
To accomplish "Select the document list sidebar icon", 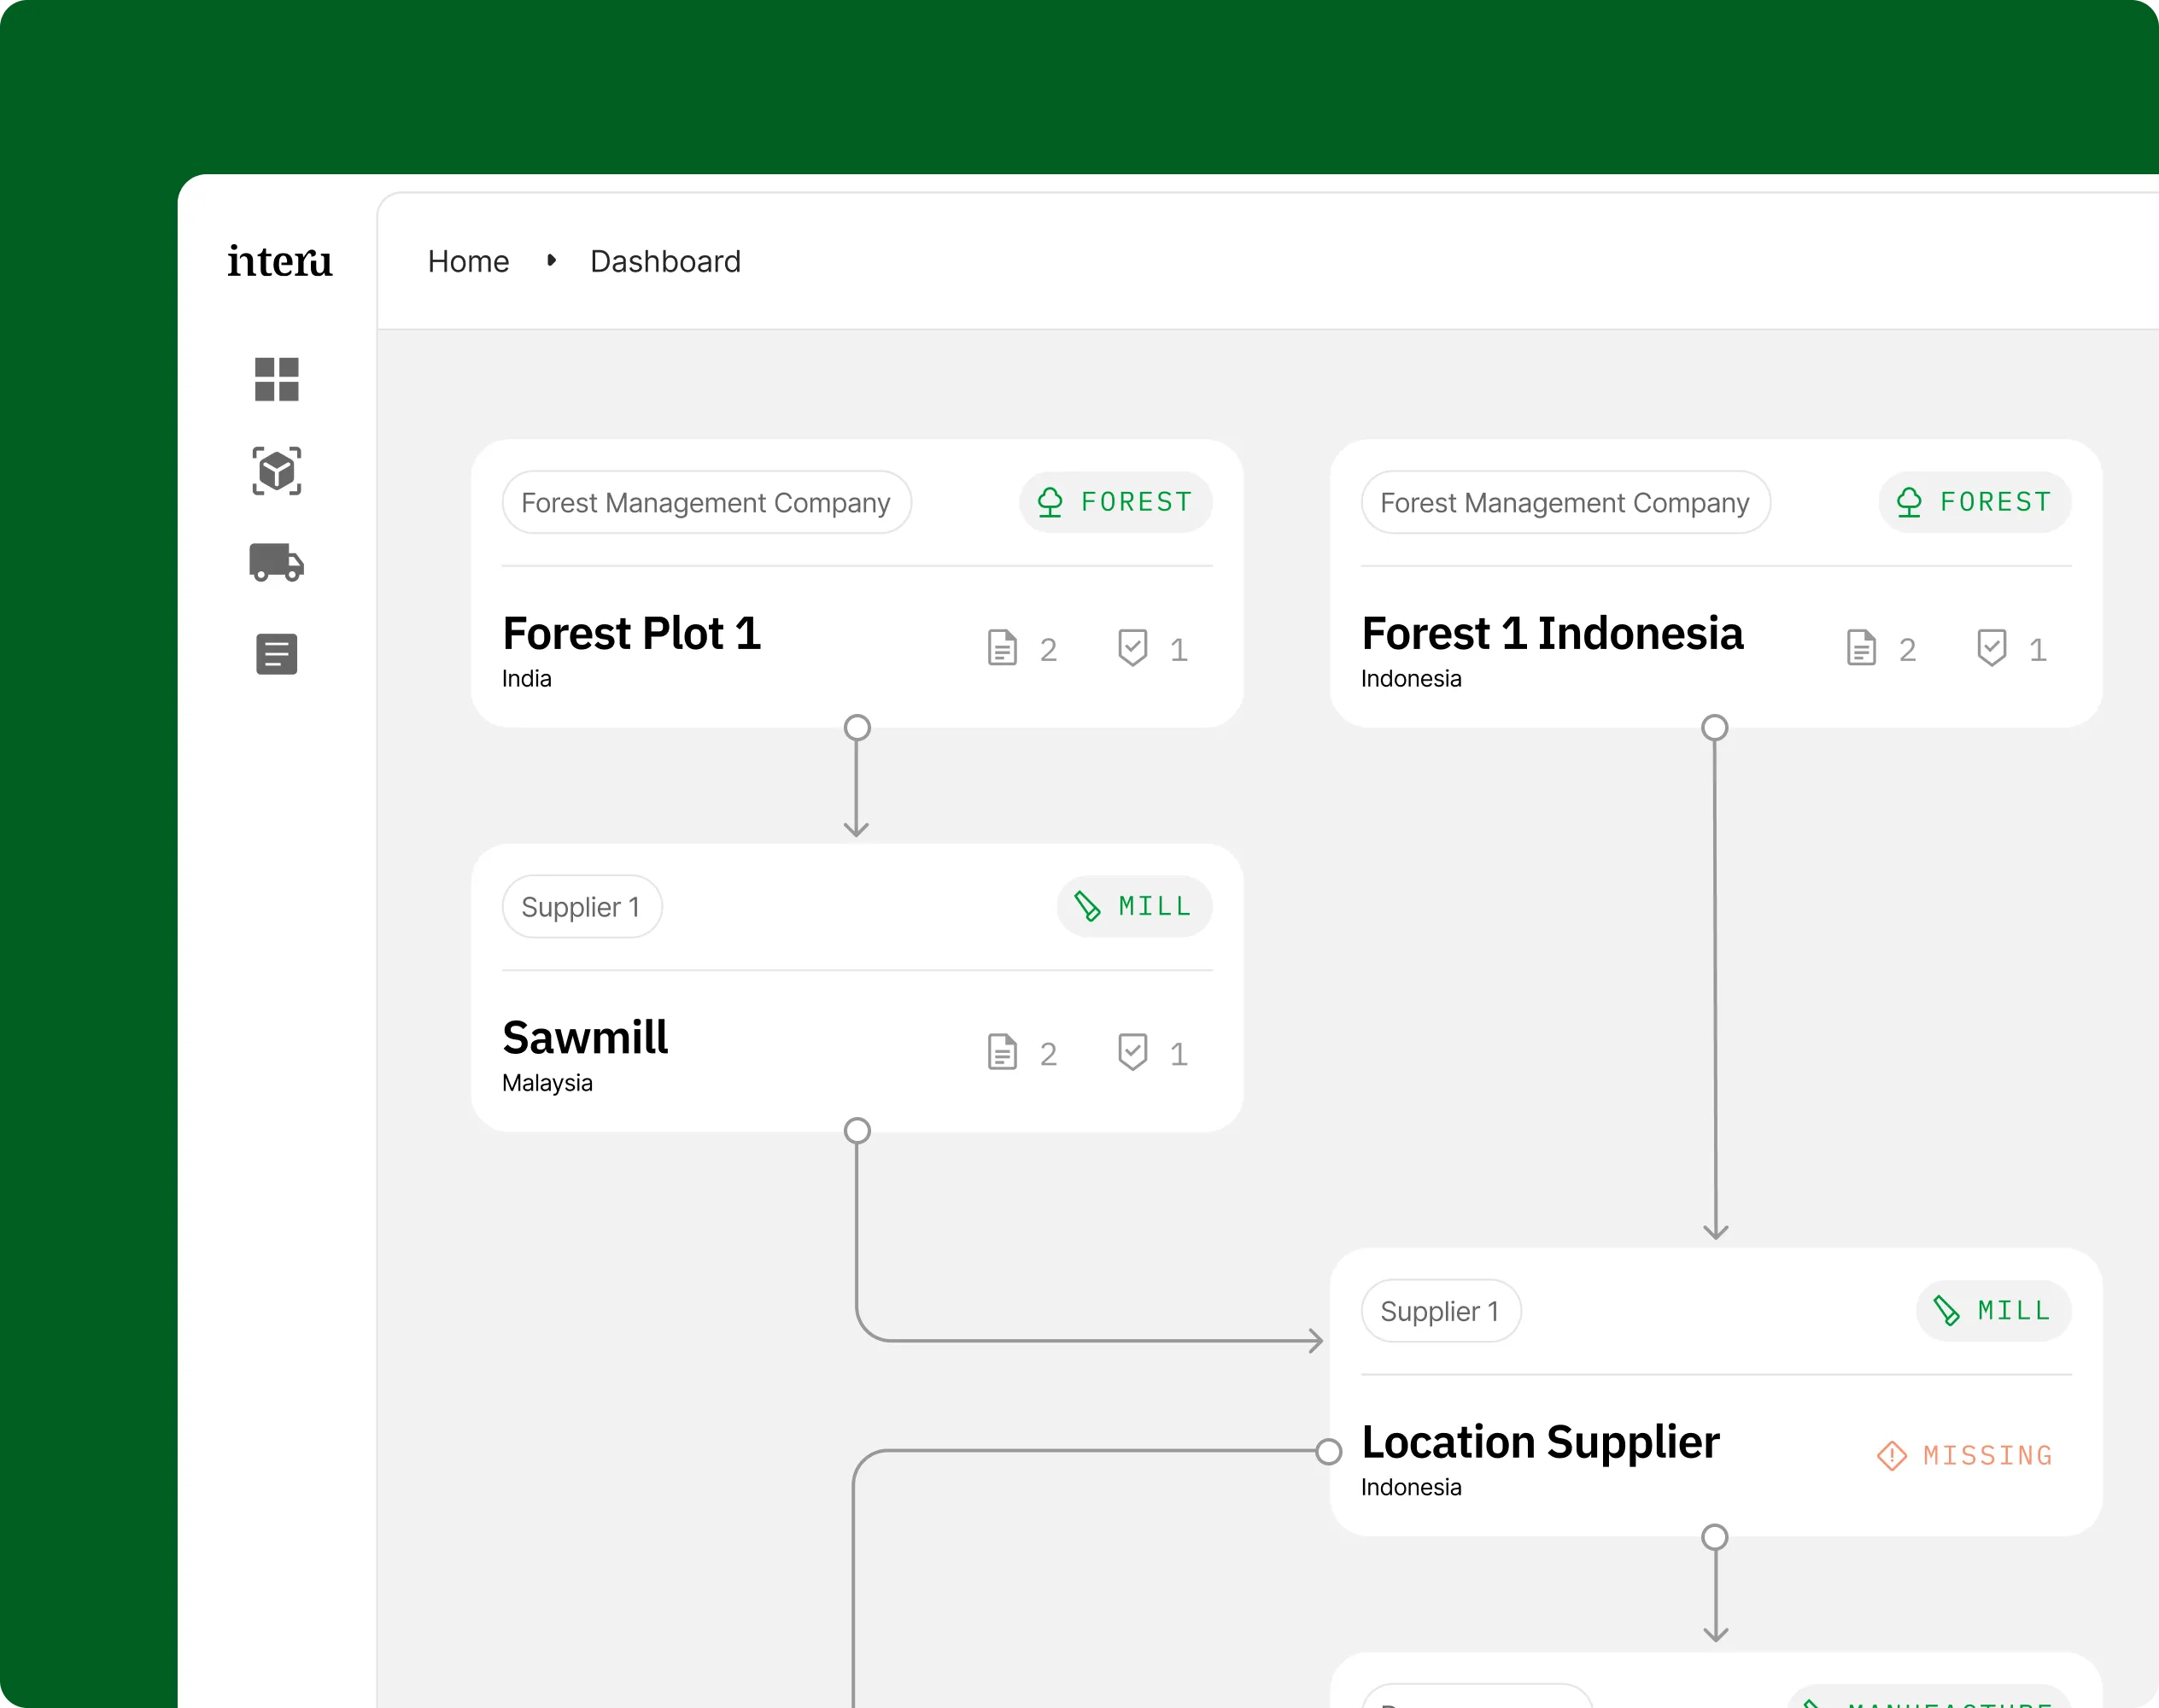I will tap(276, 654).
